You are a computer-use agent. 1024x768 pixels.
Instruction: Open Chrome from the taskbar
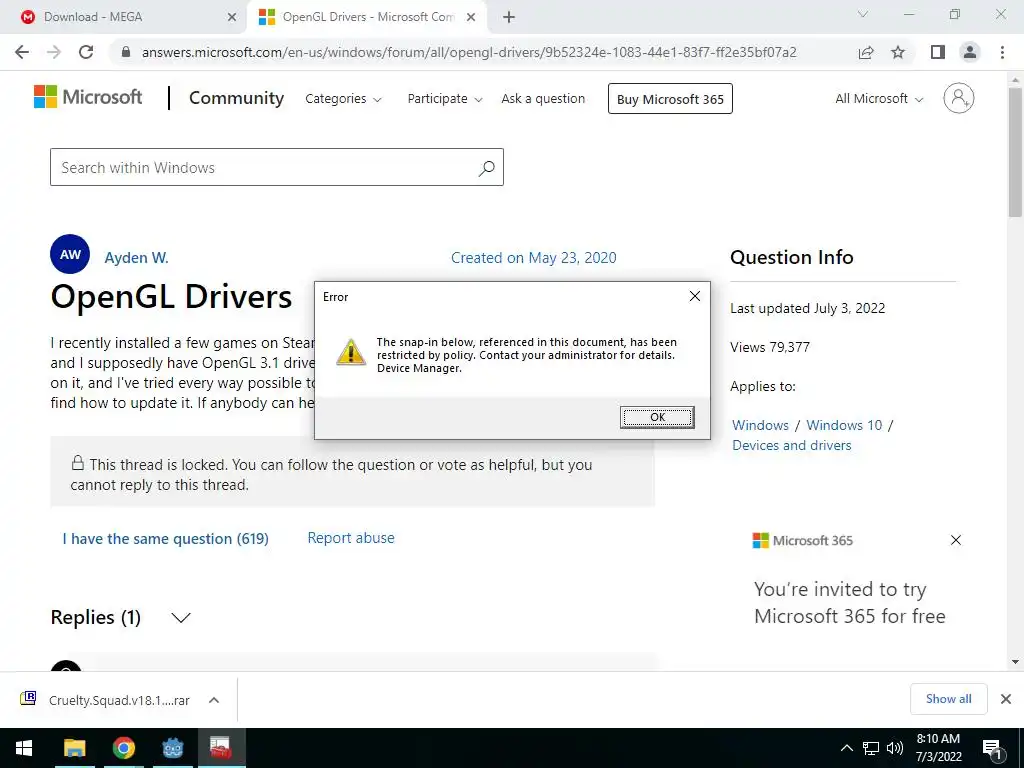coord(123,748)
